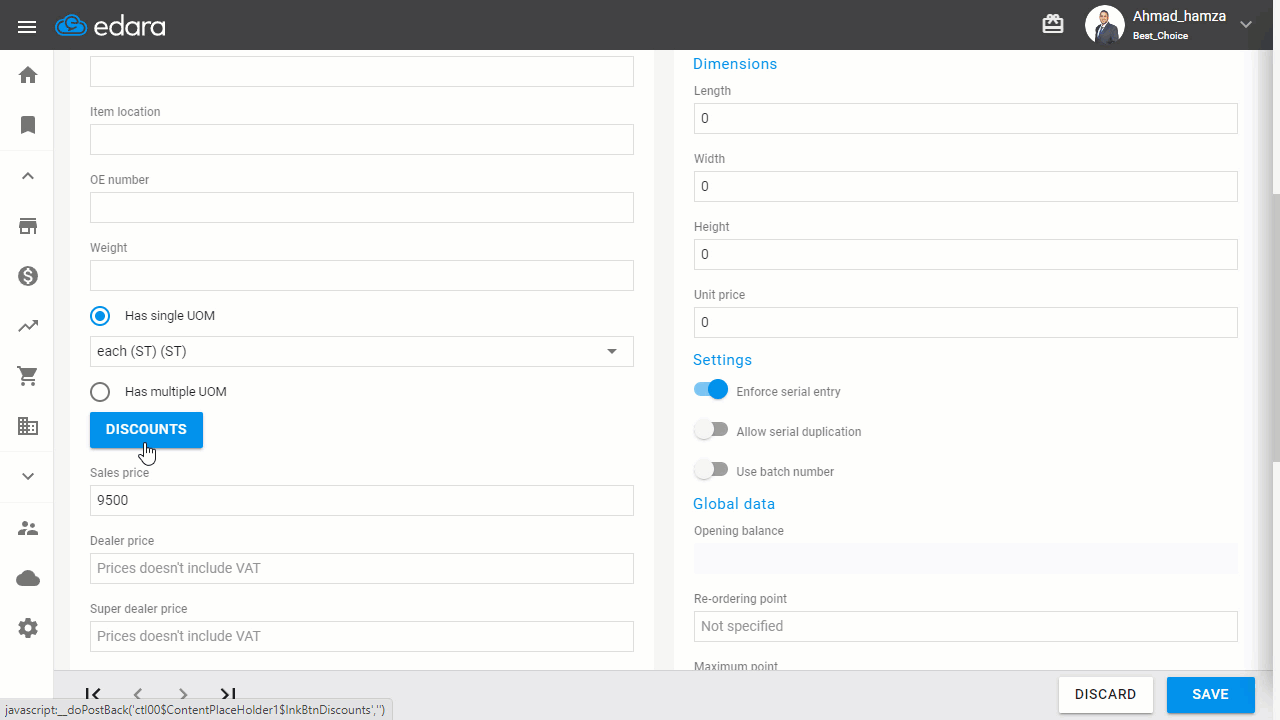Turn on Use batch number switch
The height and width of the screenshot is (720, 1280).
click(x=711, y=470)
